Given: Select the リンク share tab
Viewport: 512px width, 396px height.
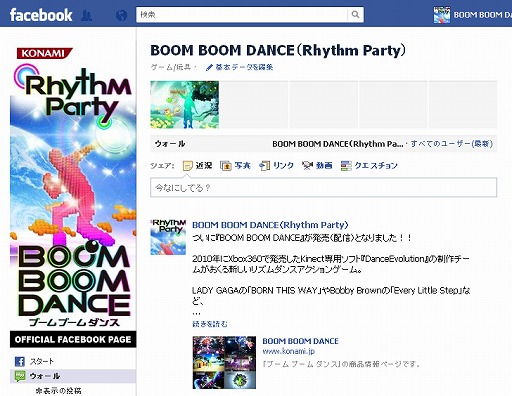Looking at the screenshot, I should click(283, 165).
